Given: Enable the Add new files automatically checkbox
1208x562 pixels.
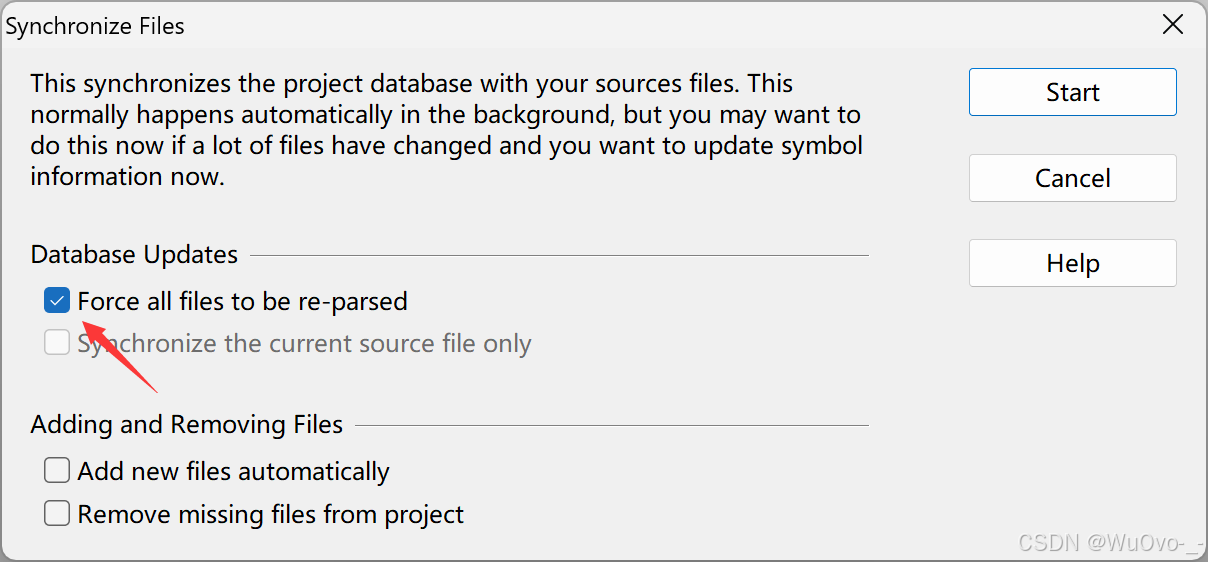Looking at the screenshot, I should [x=57, y=470].
